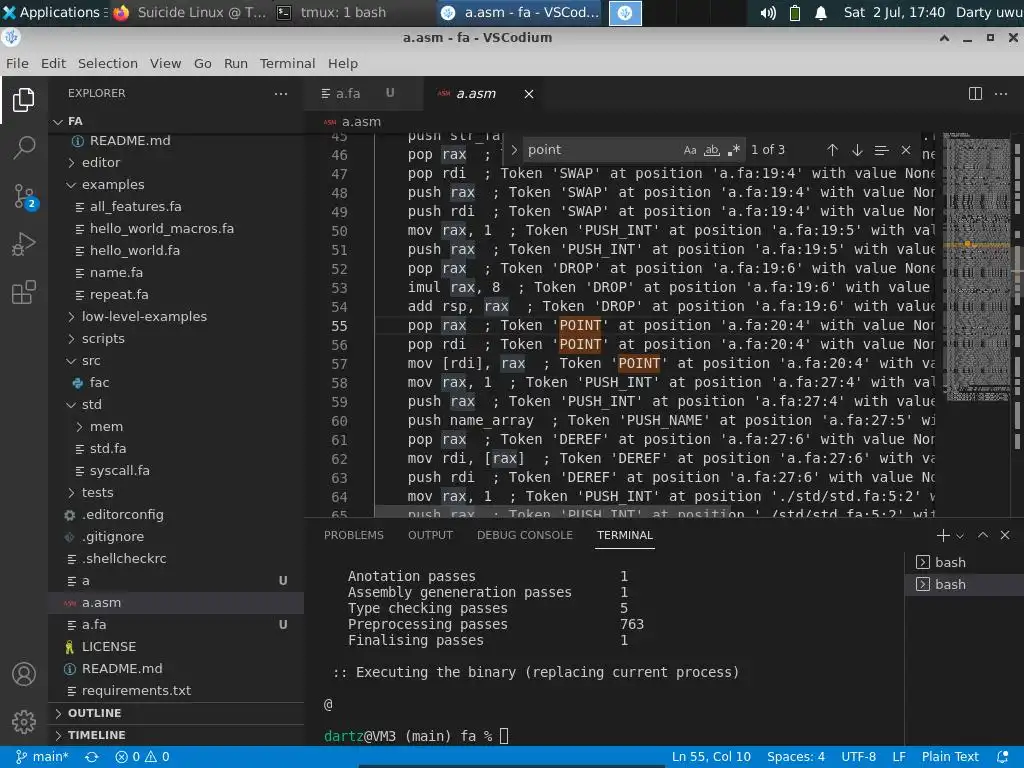Image resolution: width=1024 pixels, height=768 pixels.
Task: Click the editor minimap overview
Action: (976, 266)
